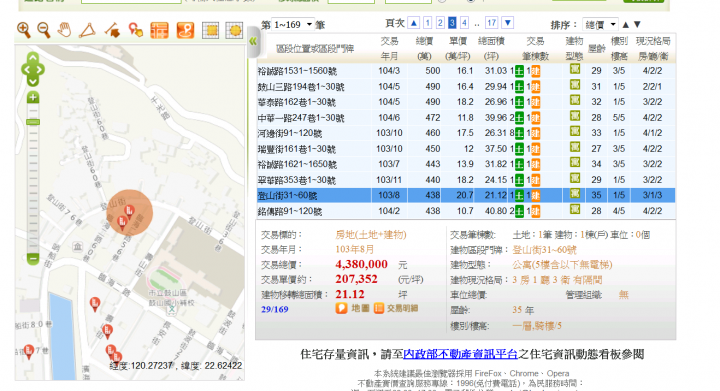
Task: Open the 內政部不動產資訊平台 hyperlink
Action: pos(461,354)
